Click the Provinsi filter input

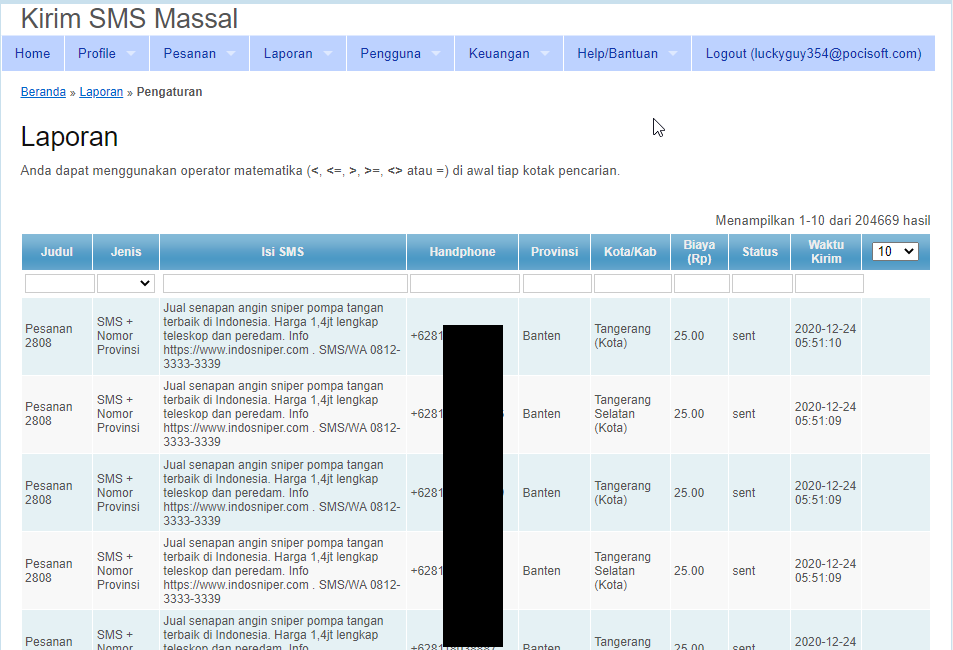click(x=557, y=283)
